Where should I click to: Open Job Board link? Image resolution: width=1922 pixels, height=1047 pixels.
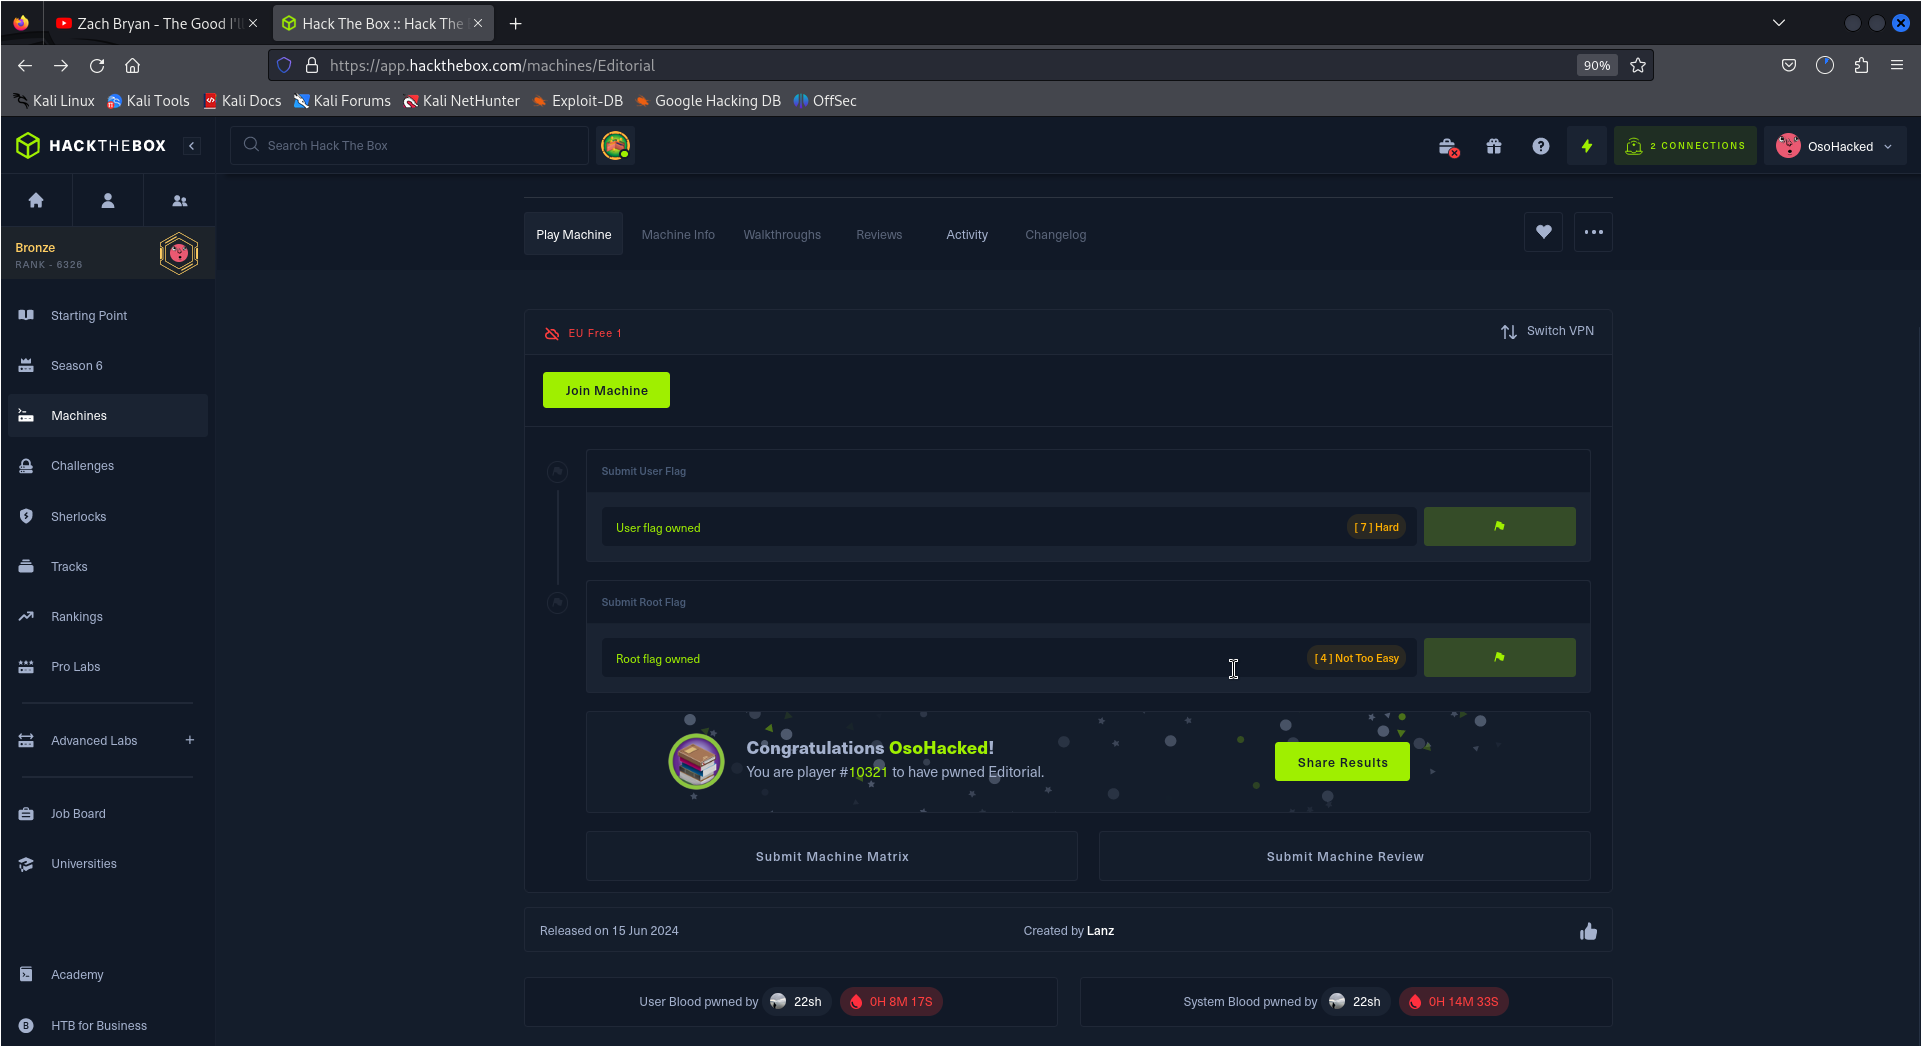coord(108,814)
